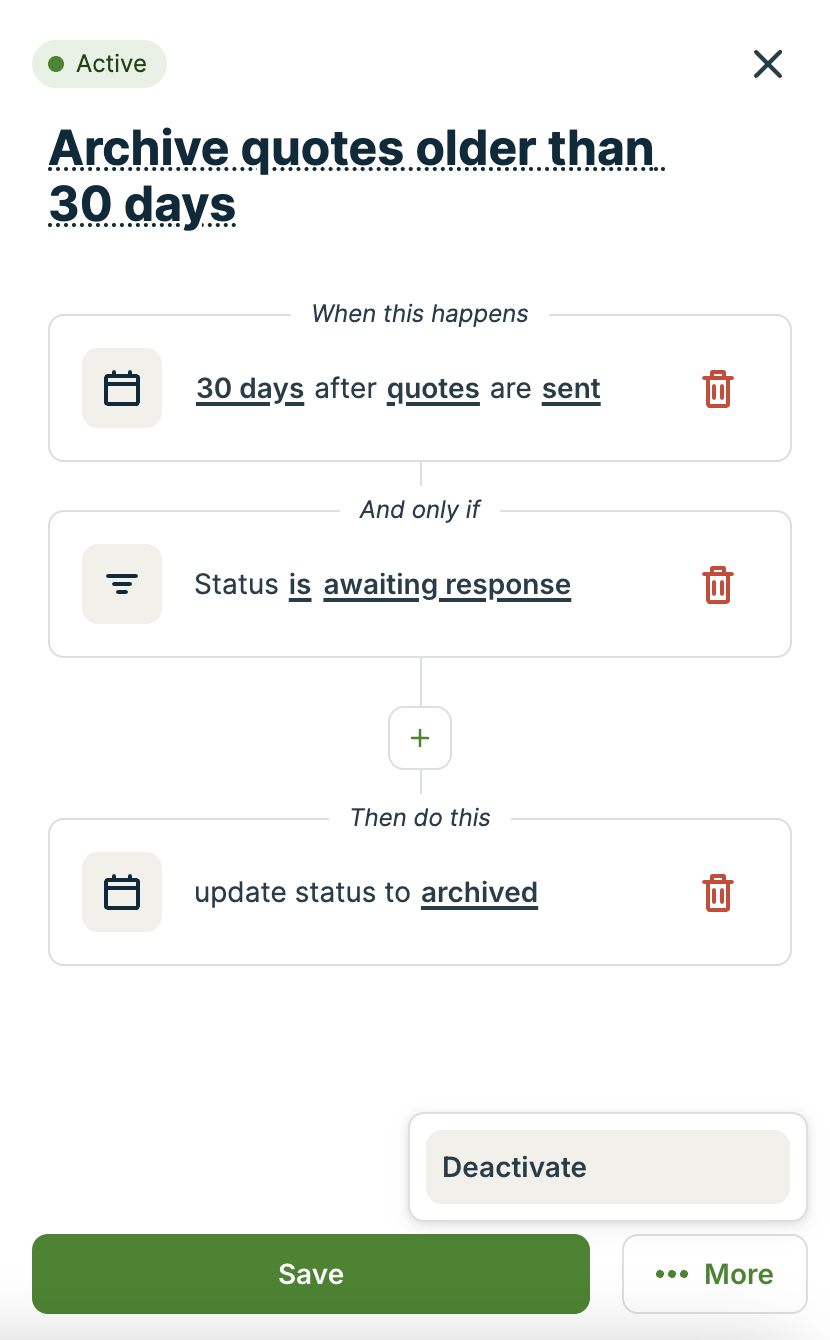The height and width of the screenshot is (1340, 830).
Task: Click the filter icon on the condition card
Action: [121, 584]
